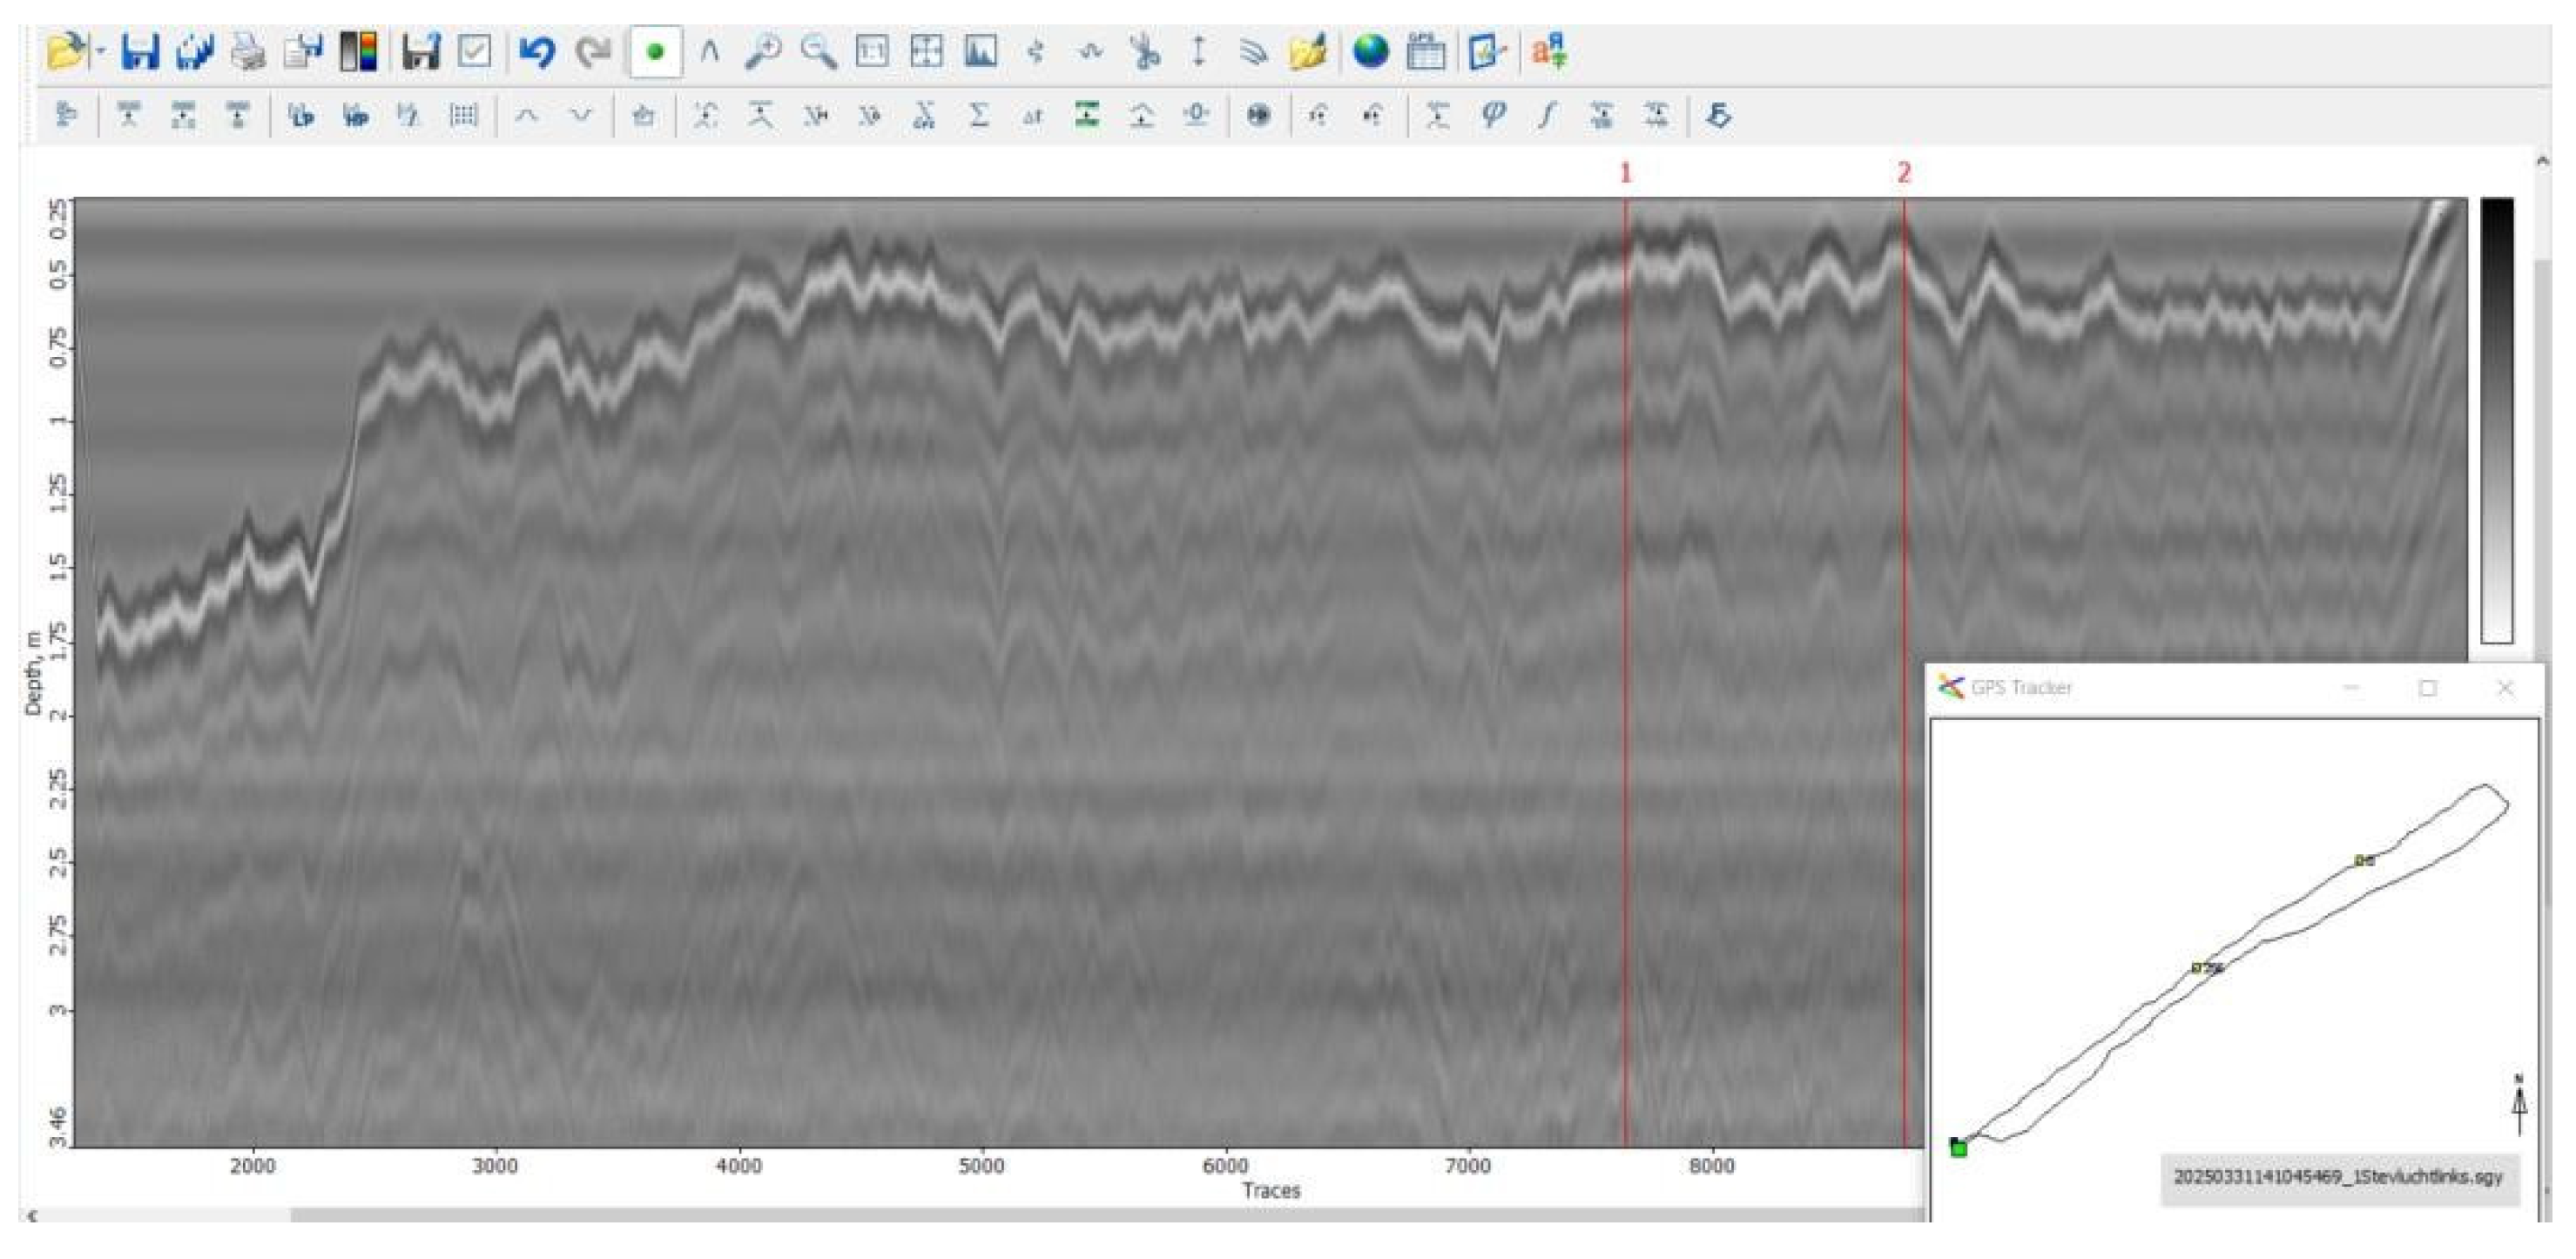
Task: Click the Open file folder icon
Action: (x=65, y=50)
